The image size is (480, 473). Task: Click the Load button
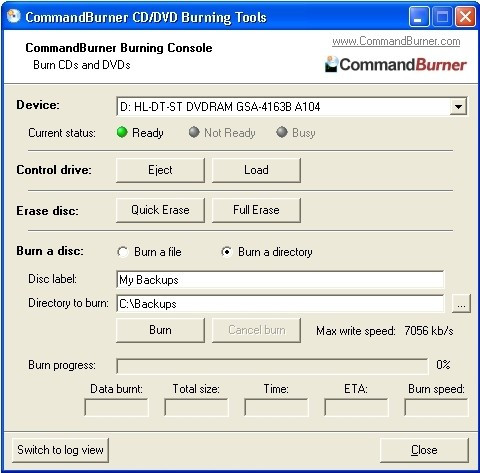pos(256,170)
